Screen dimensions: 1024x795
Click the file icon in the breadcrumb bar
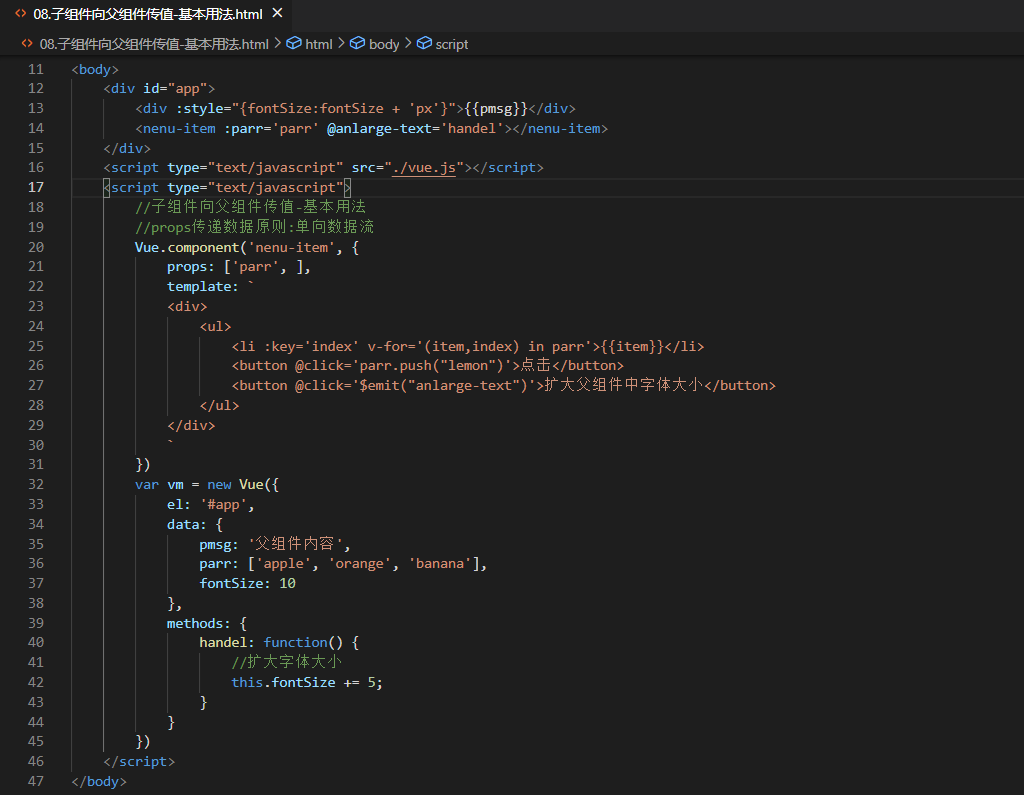point(27,44)
